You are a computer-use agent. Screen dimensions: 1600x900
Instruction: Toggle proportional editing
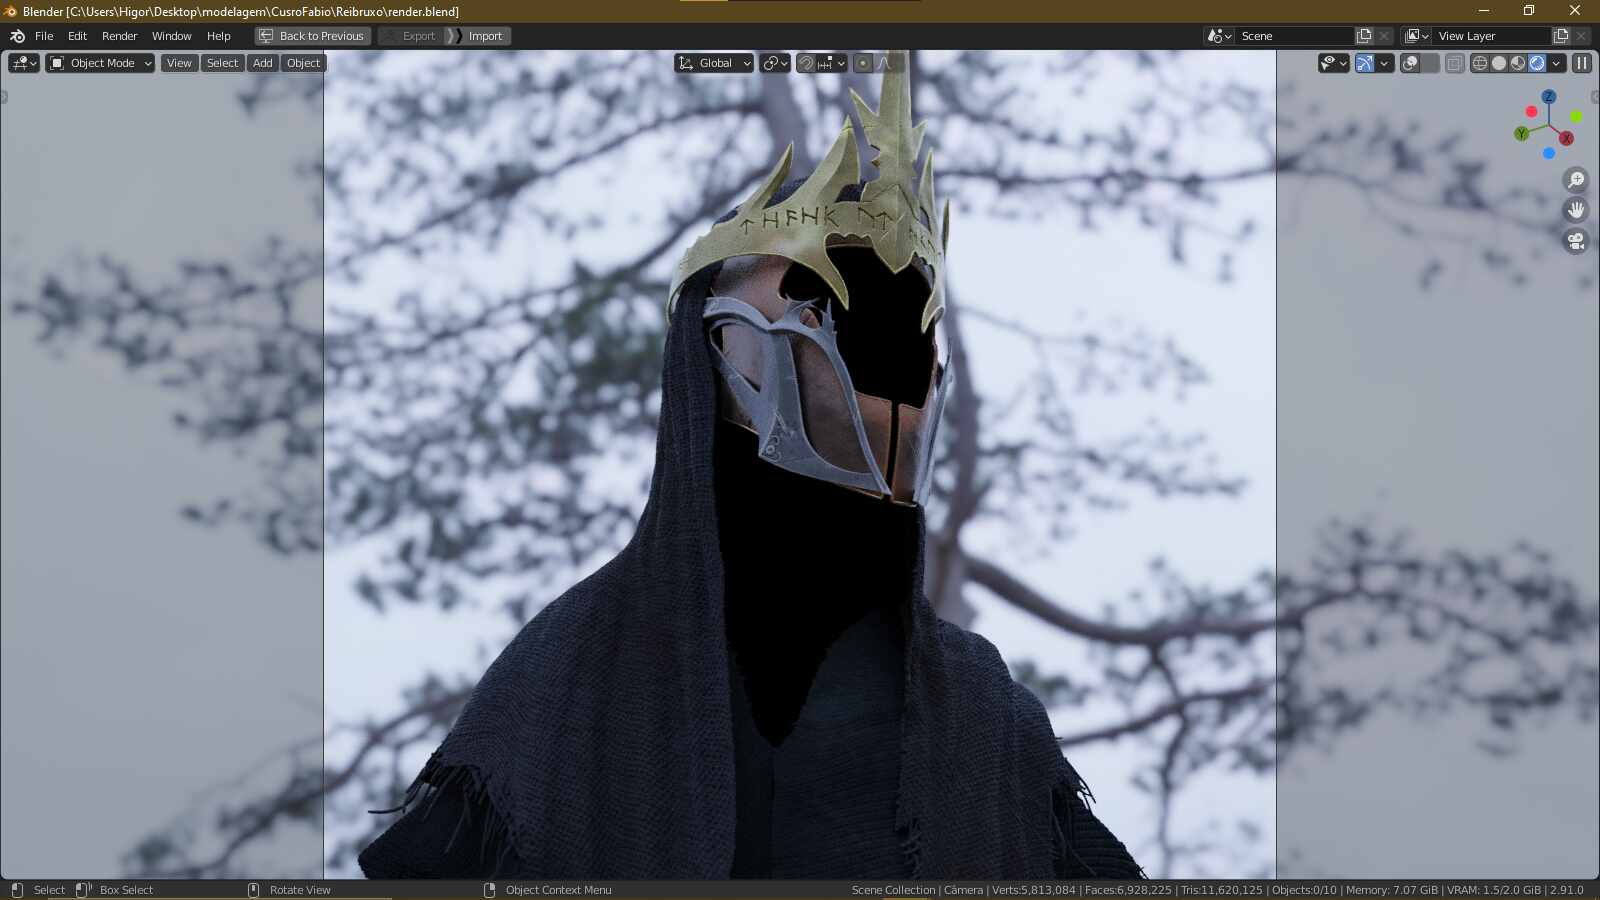tap(863, 63)
